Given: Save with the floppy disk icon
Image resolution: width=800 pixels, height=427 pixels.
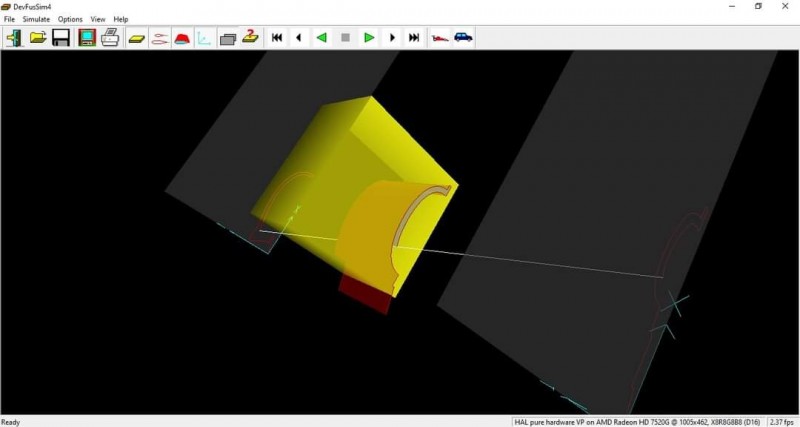Looking at the screenshot, I should [61, 38].
